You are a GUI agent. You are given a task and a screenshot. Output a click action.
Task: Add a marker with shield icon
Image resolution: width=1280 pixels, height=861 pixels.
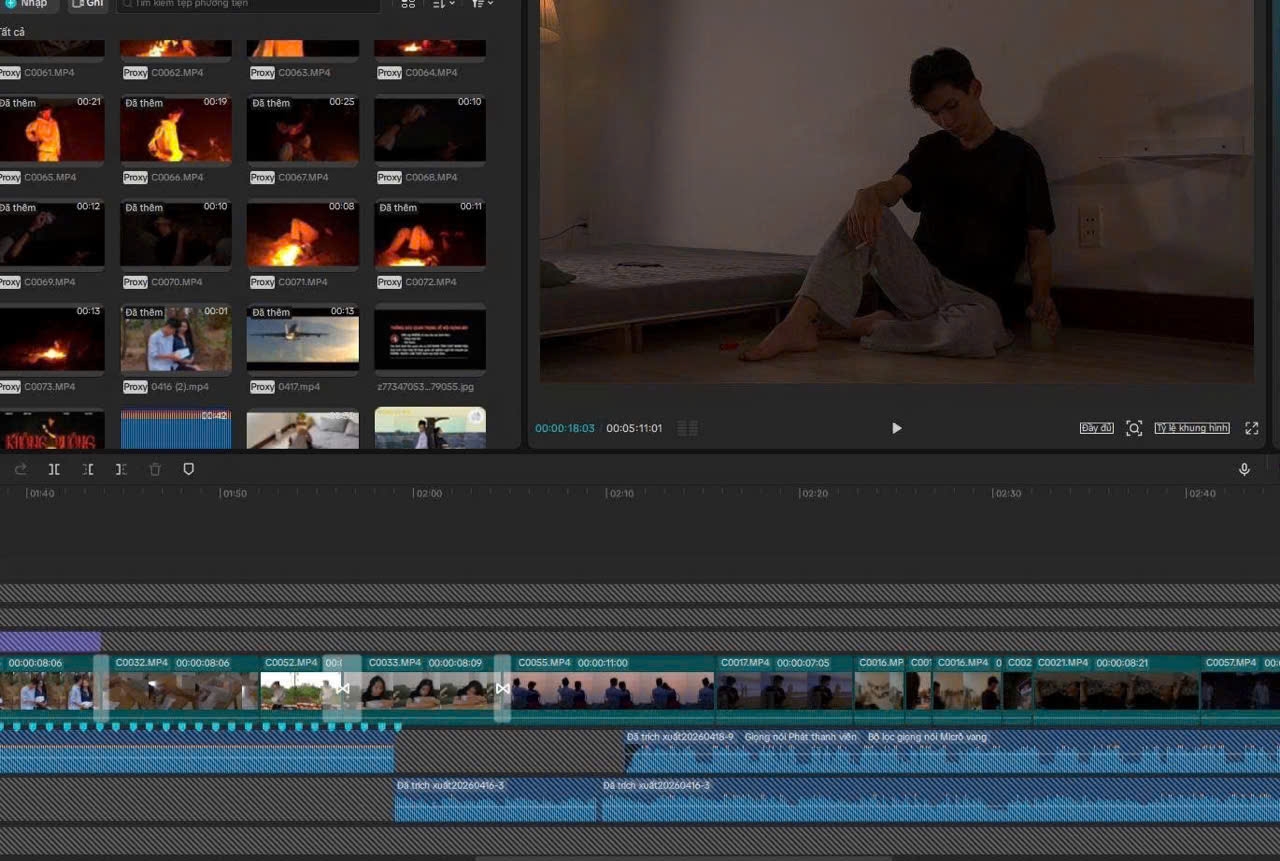click(188, 469)
